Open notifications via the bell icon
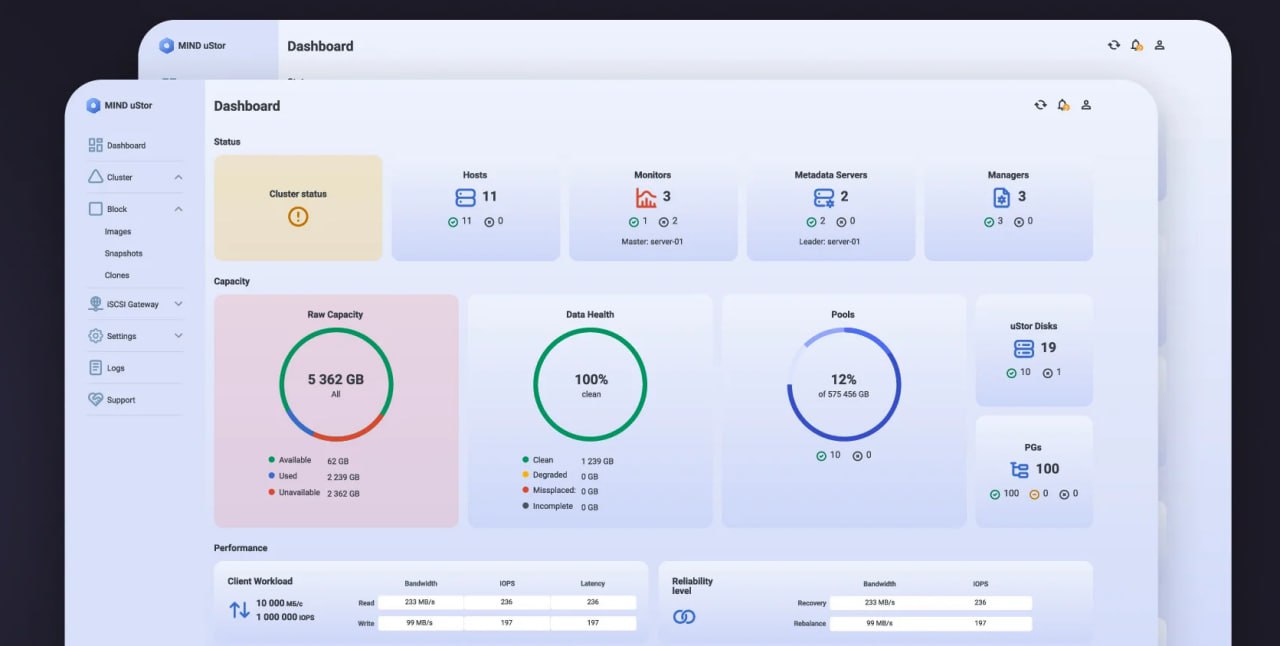This screenshot has height=646, width=1280. (1063, 104)
